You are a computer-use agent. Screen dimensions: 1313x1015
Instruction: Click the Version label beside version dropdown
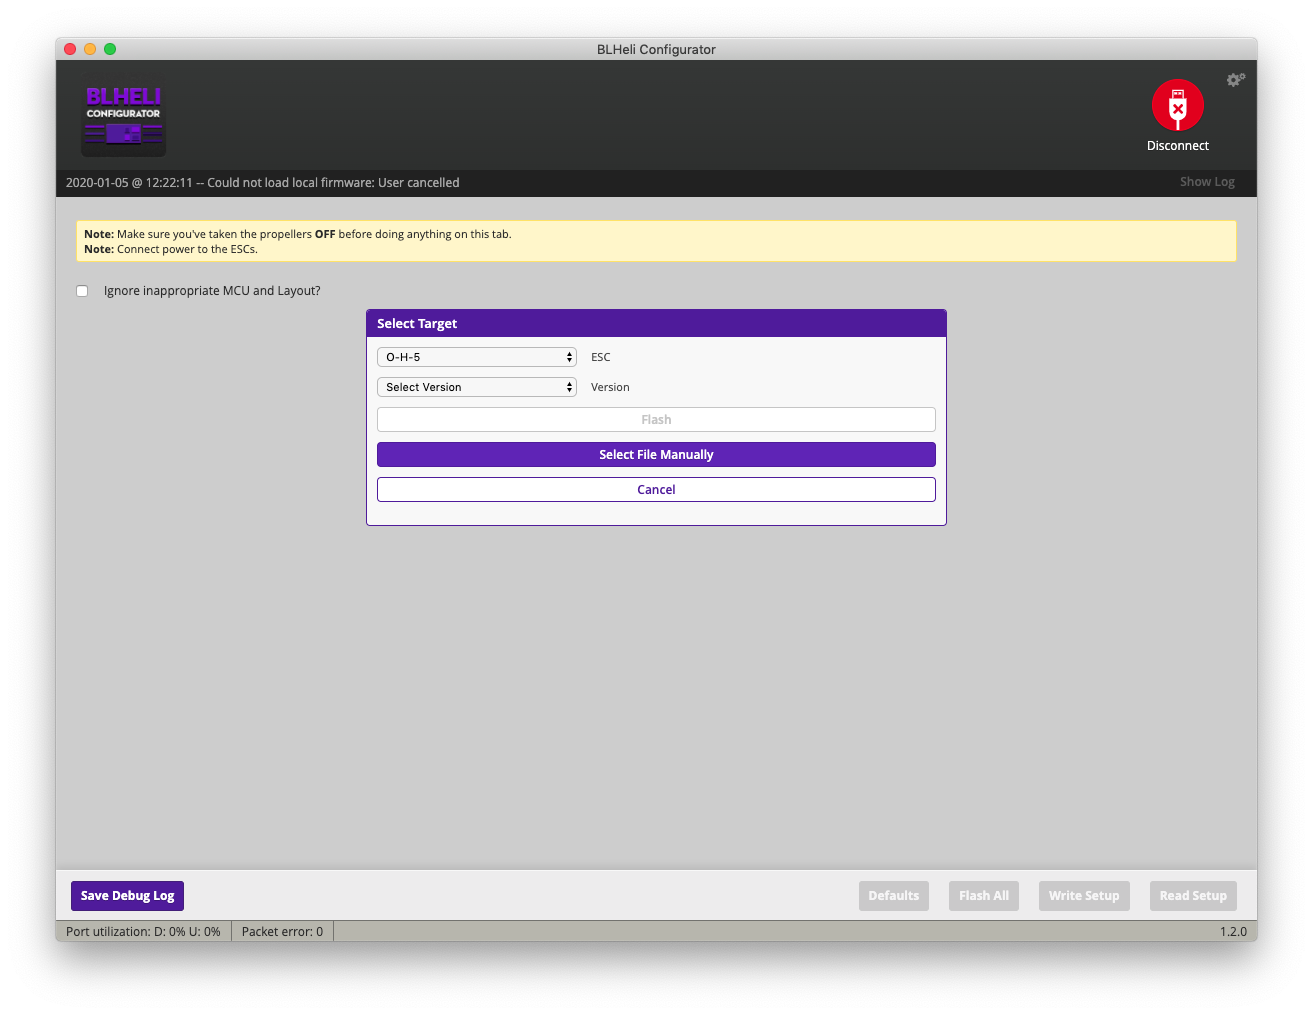pos(610,387)
